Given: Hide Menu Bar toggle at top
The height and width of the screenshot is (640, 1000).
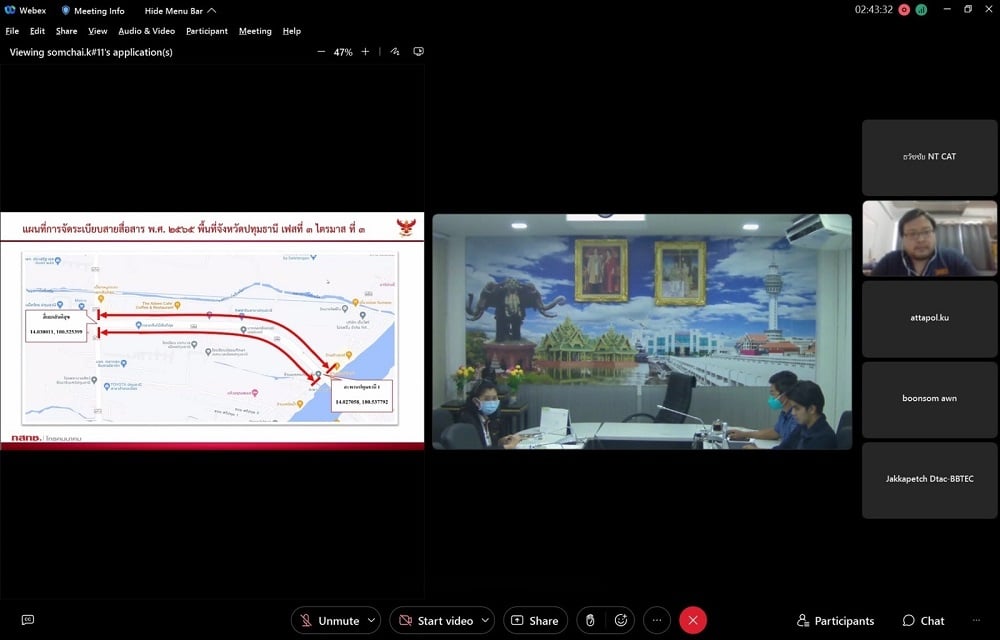Looking at the screenshot, I should [180, 11].
